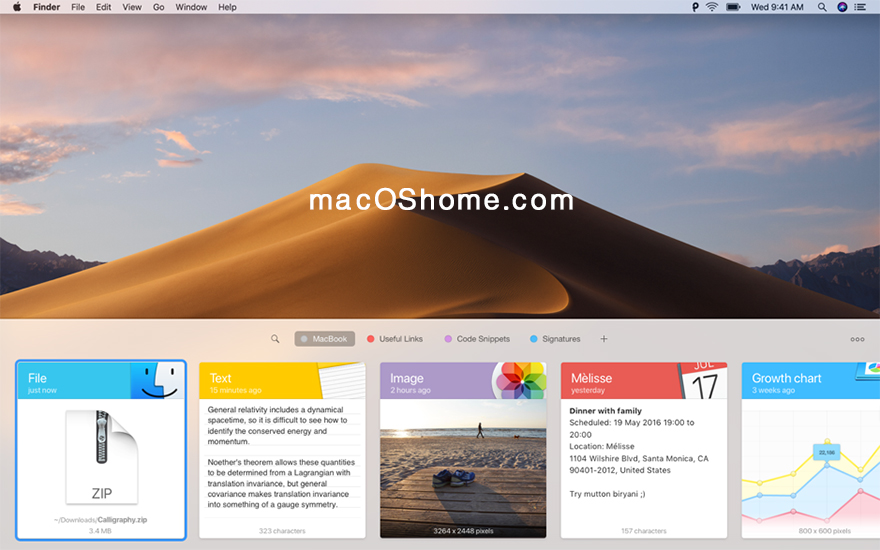The height and width of the screenshot is (550, 880).
Task: Open the Finder menu
Action: coord(46,7)
